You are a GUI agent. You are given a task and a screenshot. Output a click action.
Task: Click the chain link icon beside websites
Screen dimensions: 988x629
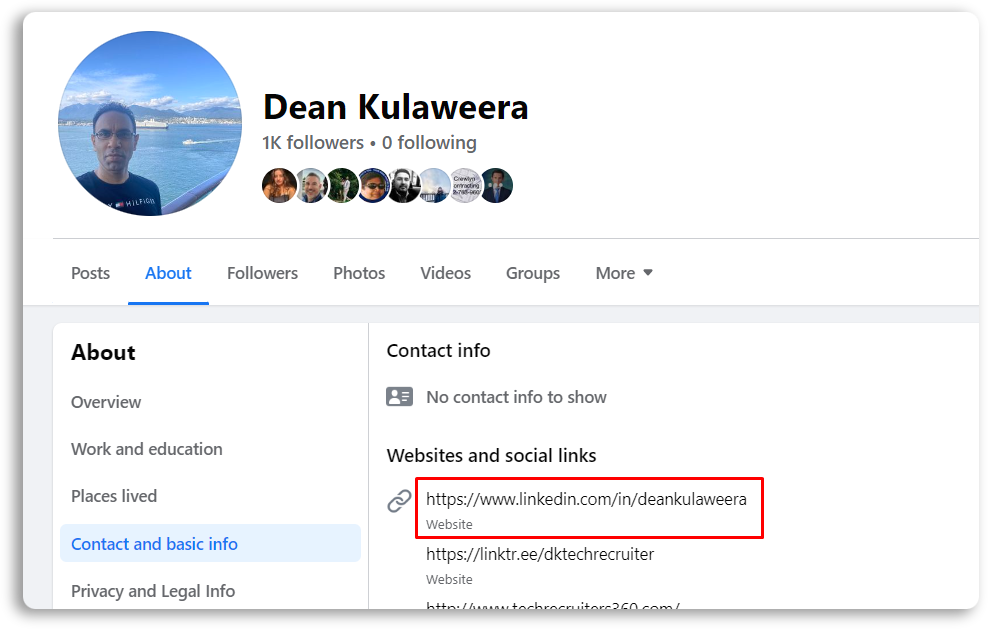[x=399, y=502]
